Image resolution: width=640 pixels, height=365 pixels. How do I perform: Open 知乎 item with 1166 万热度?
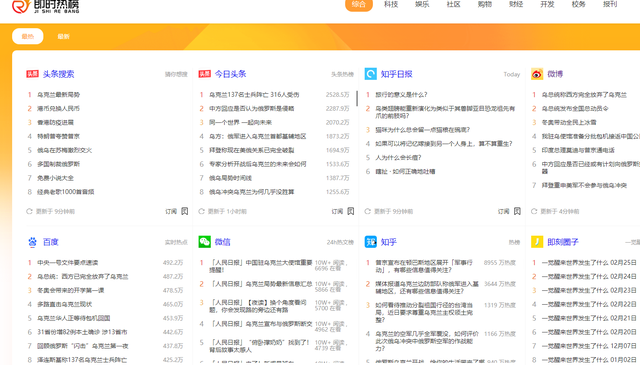click(427, 341)
